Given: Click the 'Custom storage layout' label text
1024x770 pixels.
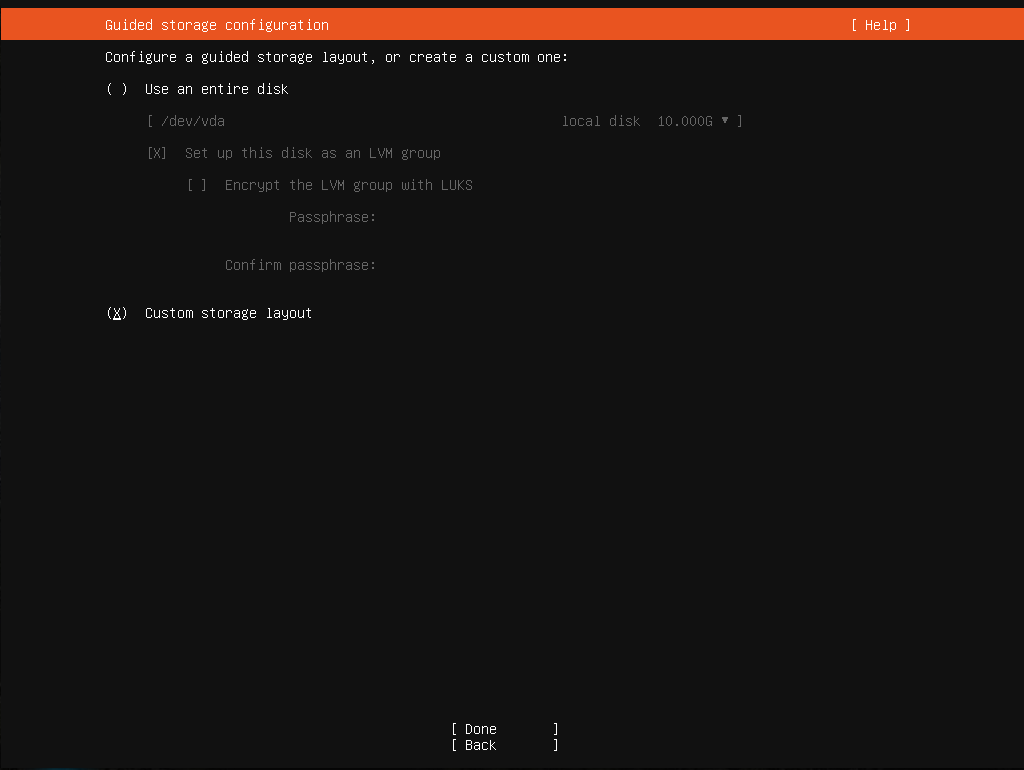Looking at the screenshot, I should click(x=228, y=313).
